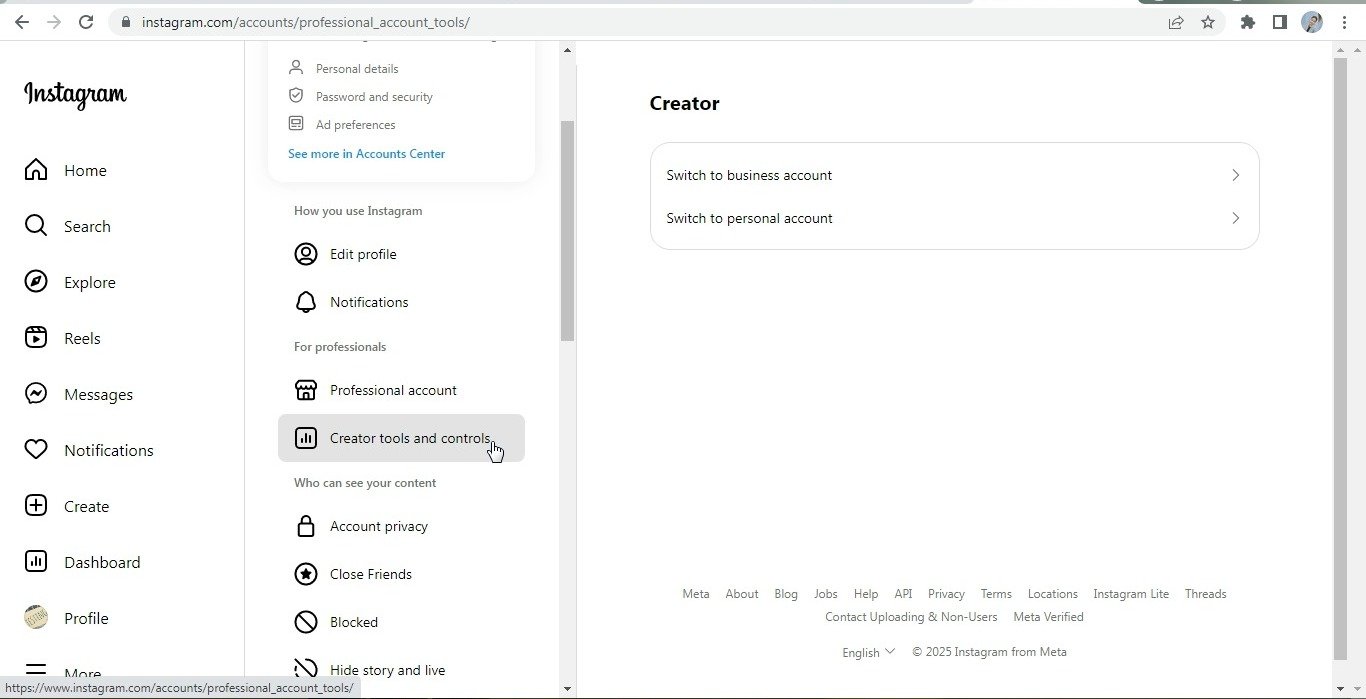Select Account privacy settings

coord(401,526)
